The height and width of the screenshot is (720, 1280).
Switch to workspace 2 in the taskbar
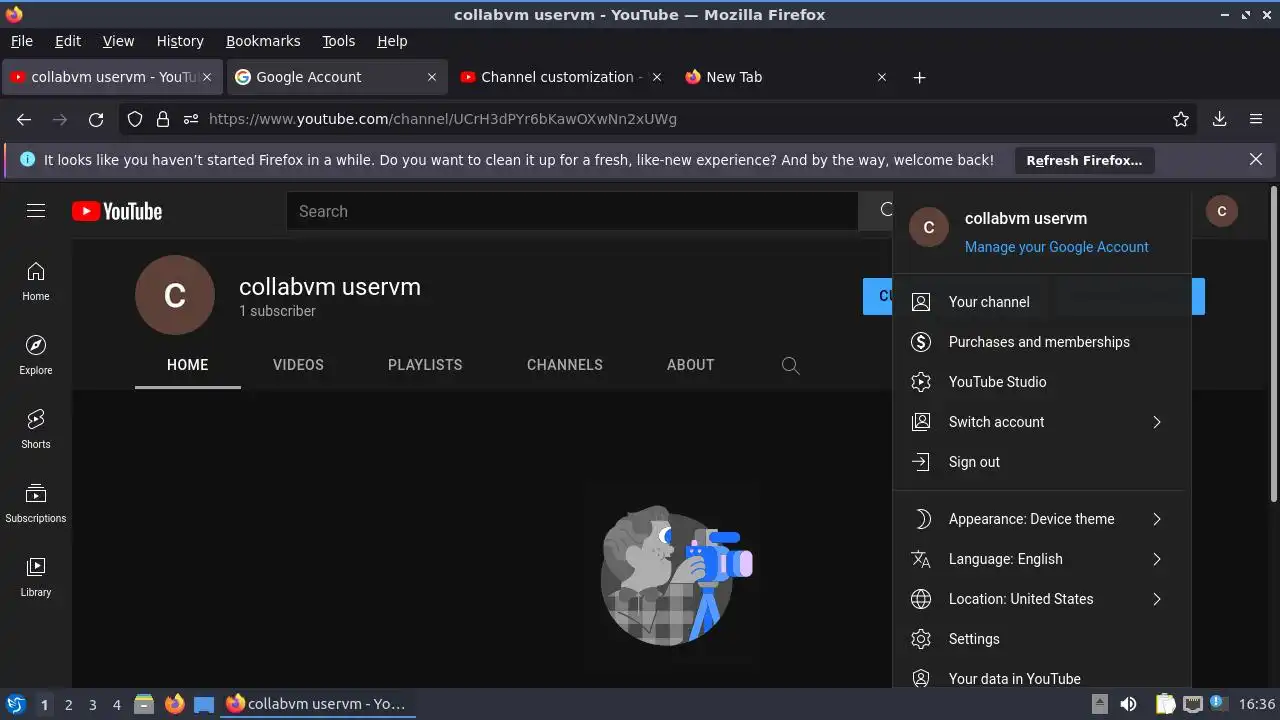point(68,705)
